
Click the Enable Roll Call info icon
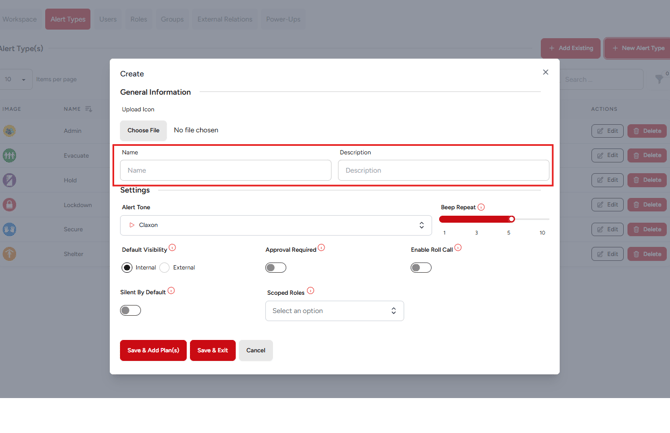click(x=458, y=248)
